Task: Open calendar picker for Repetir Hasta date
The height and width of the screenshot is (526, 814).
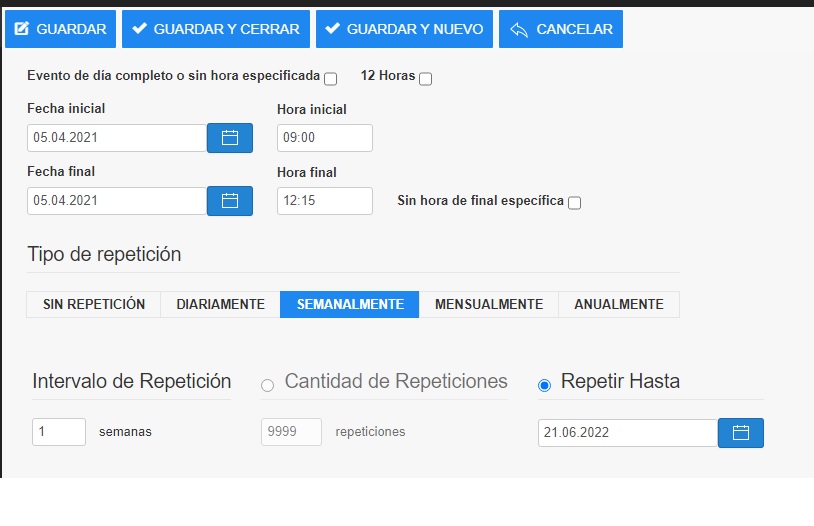Action: pos(741,433)
